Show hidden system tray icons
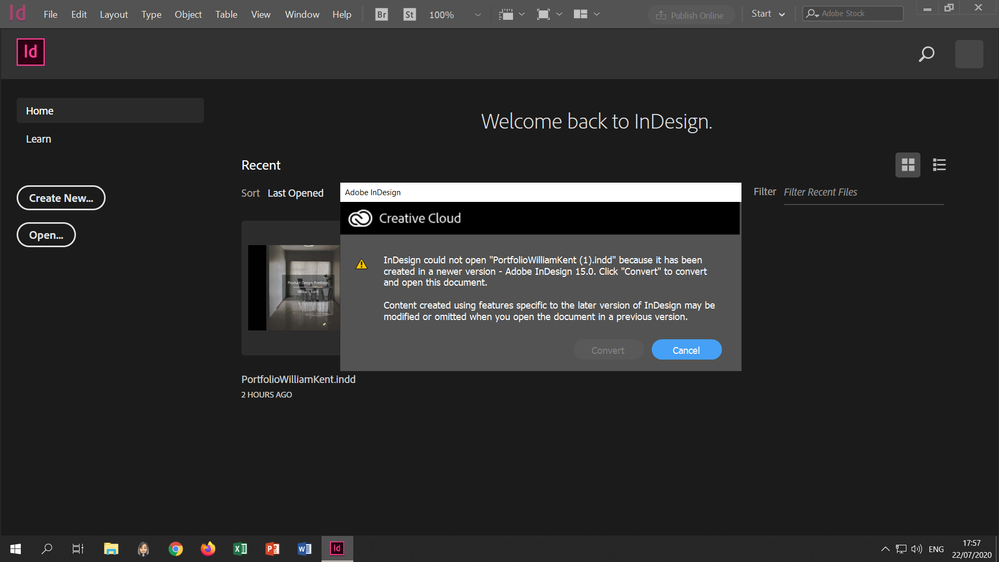999x562 pixels. tap(885, 549)
